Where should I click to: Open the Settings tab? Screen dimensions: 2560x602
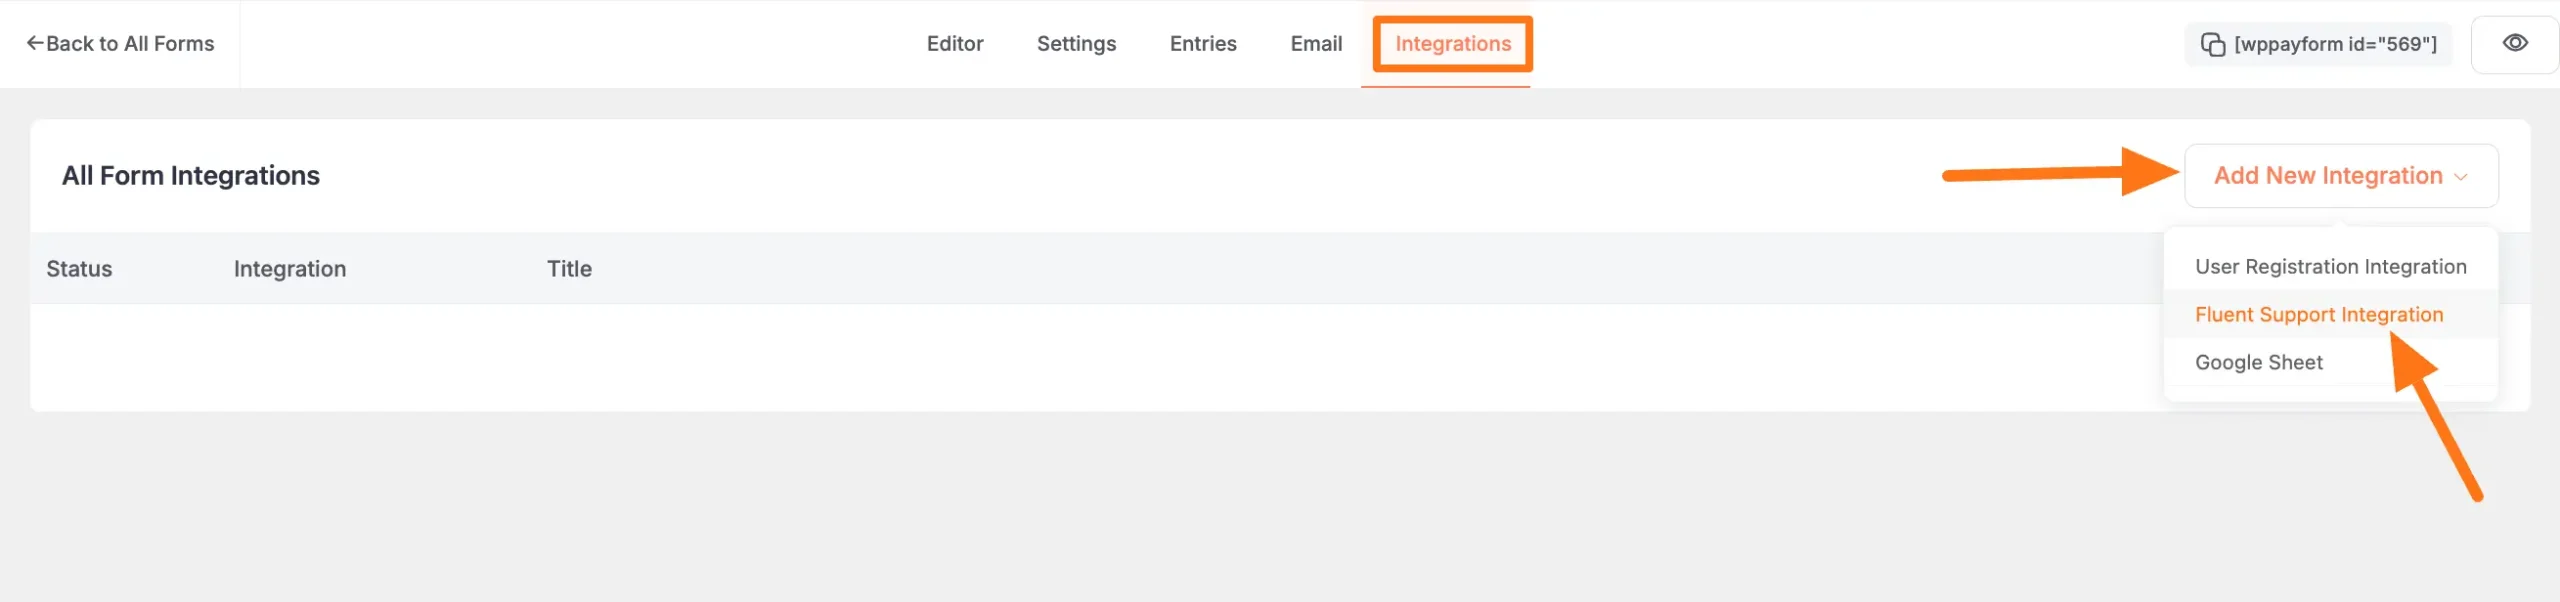tap(1075, 44)
